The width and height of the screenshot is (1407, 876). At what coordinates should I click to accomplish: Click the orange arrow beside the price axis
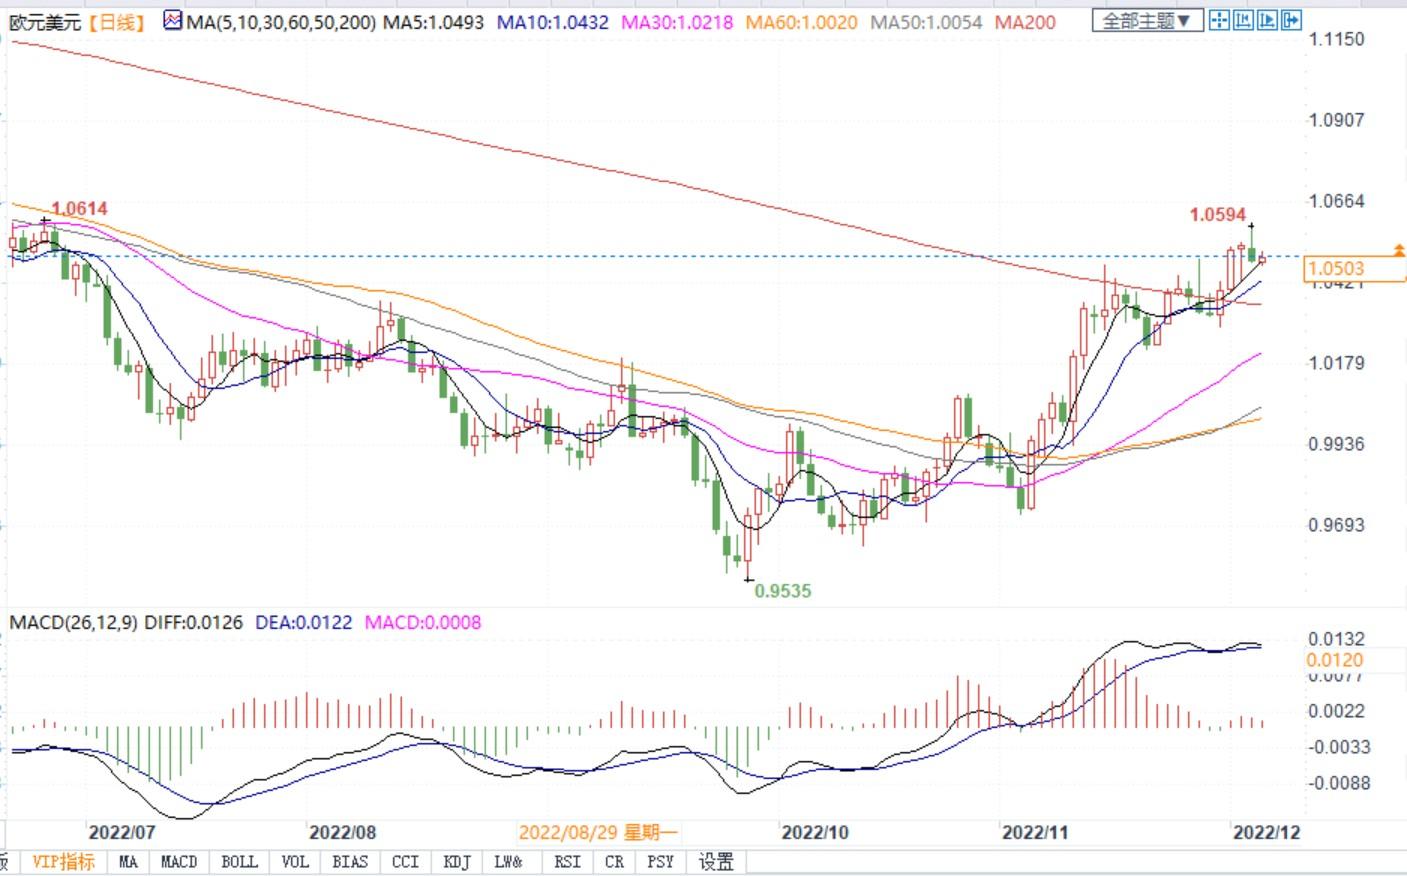[1398, 248]
